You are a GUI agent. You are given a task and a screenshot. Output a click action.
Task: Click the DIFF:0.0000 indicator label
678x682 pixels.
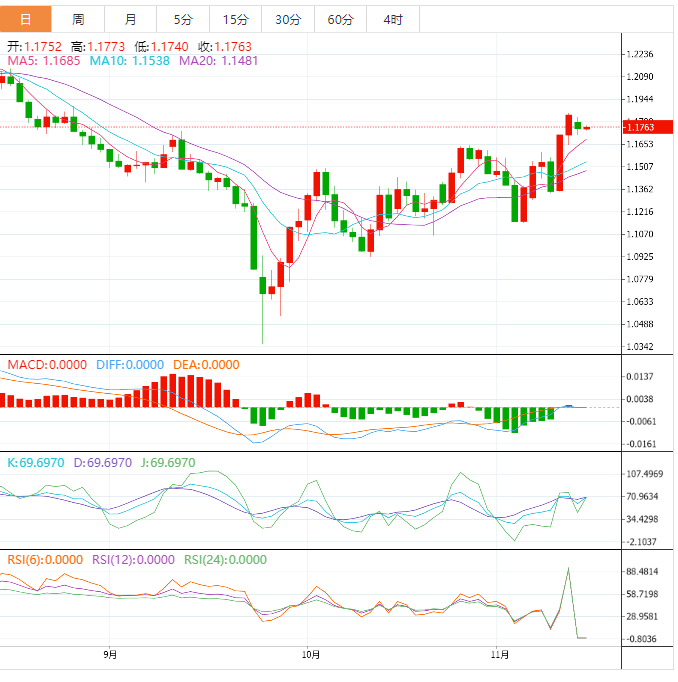point(130,365)
